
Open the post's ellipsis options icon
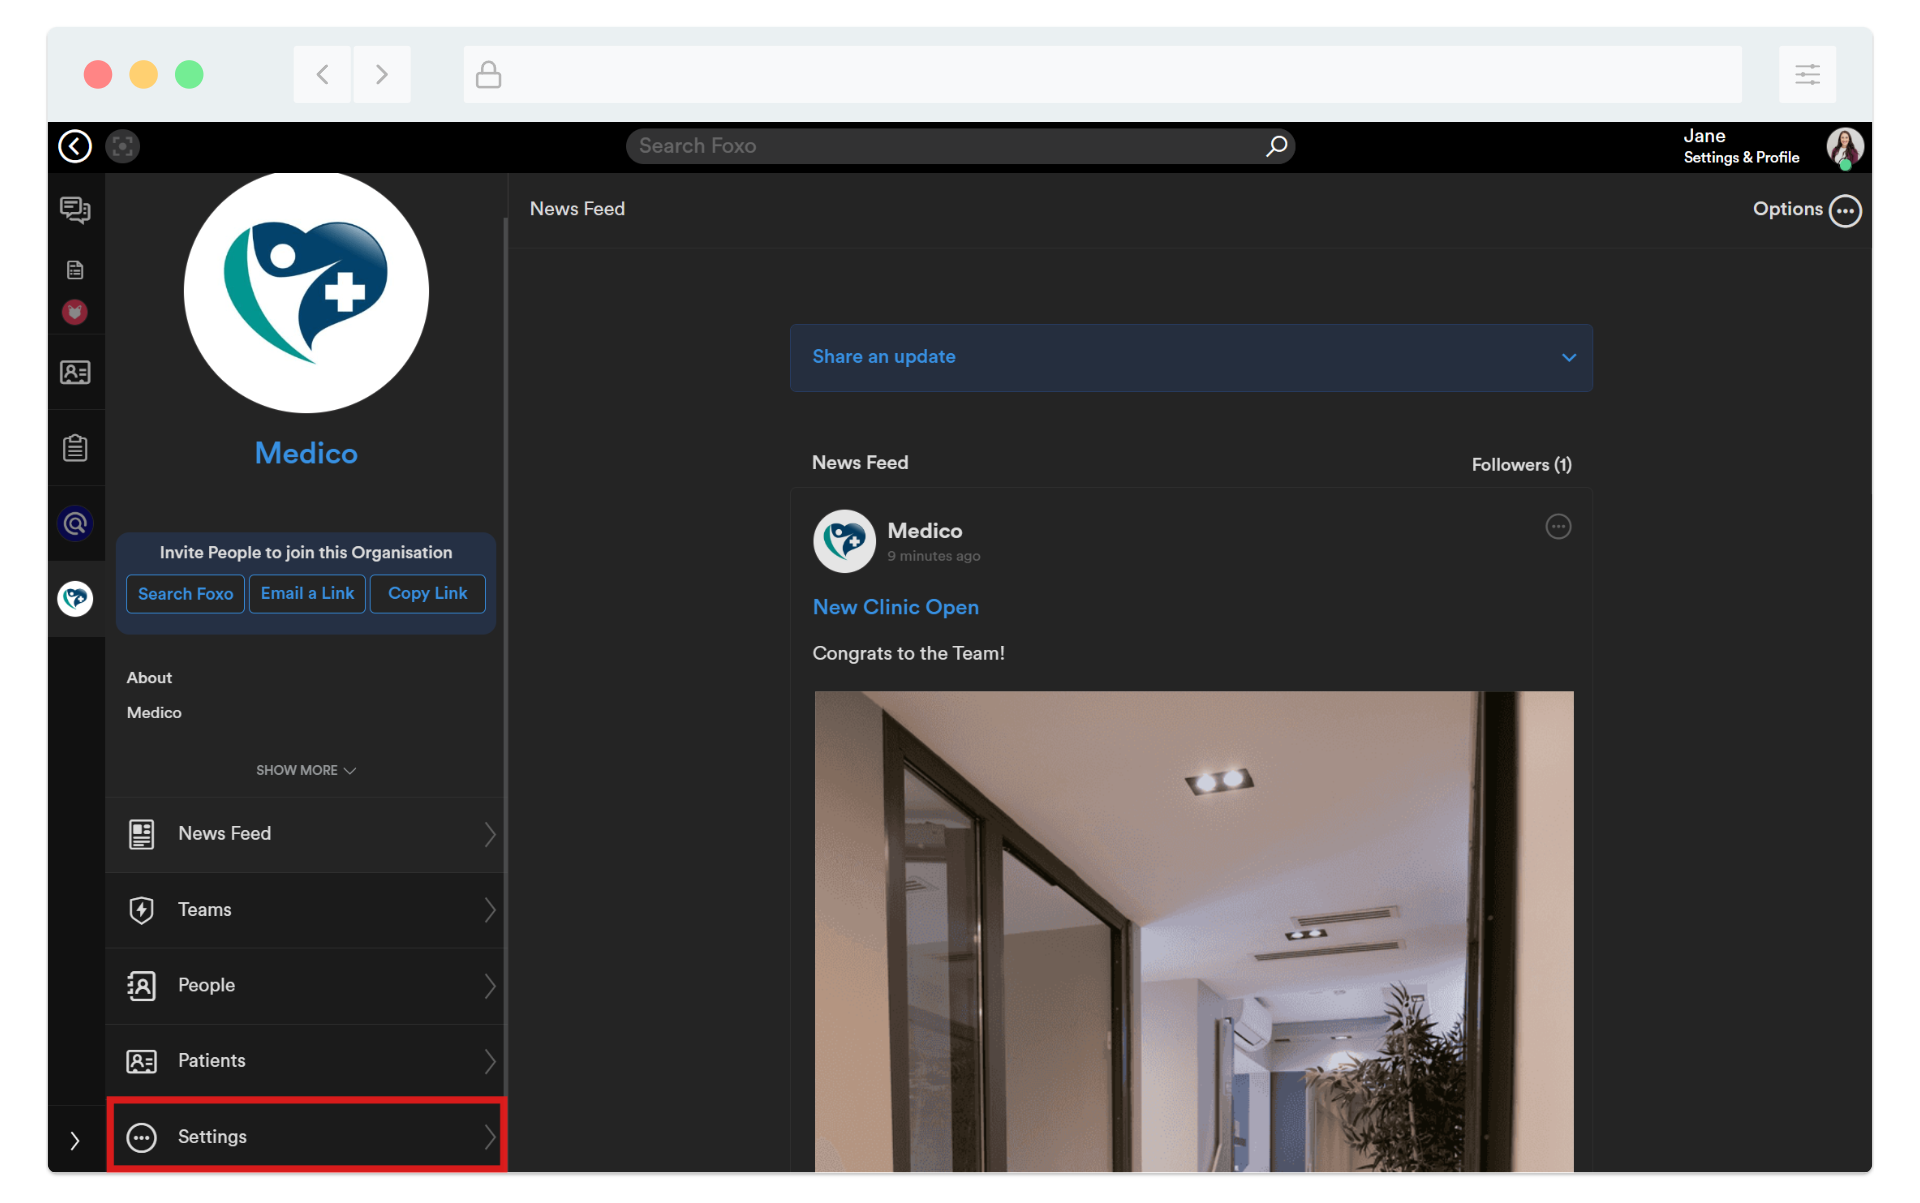coord(1558,527)
